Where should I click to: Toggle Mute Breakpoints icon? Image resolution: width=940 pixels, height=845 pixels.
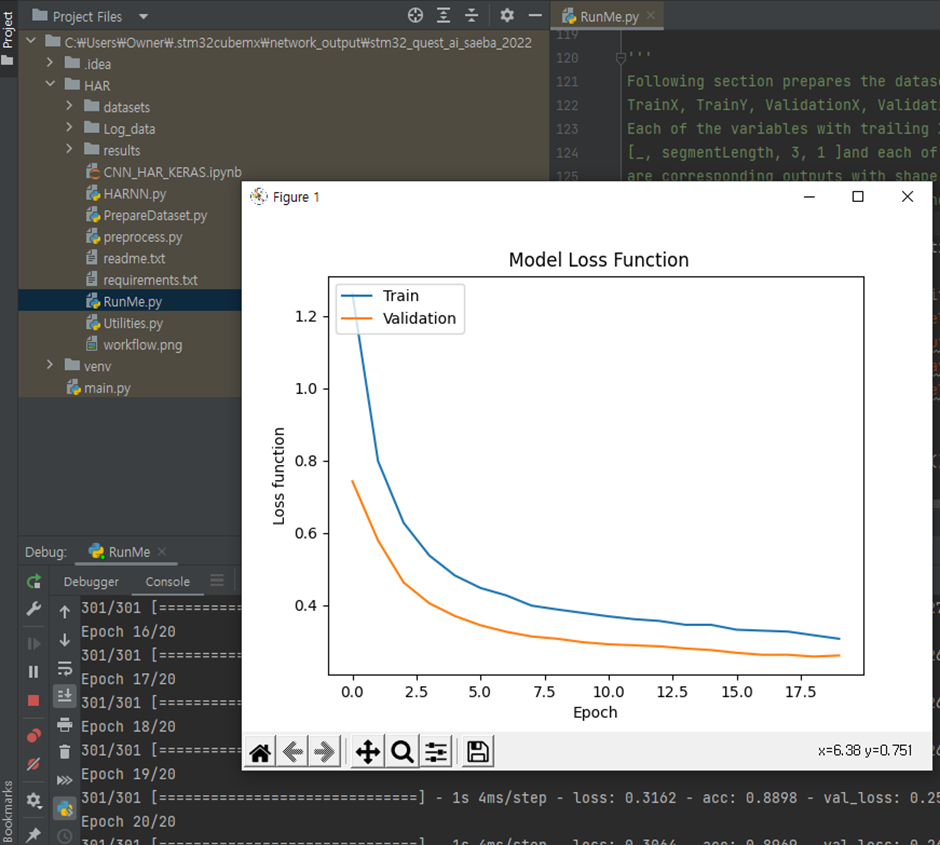(x=34, y=764)
